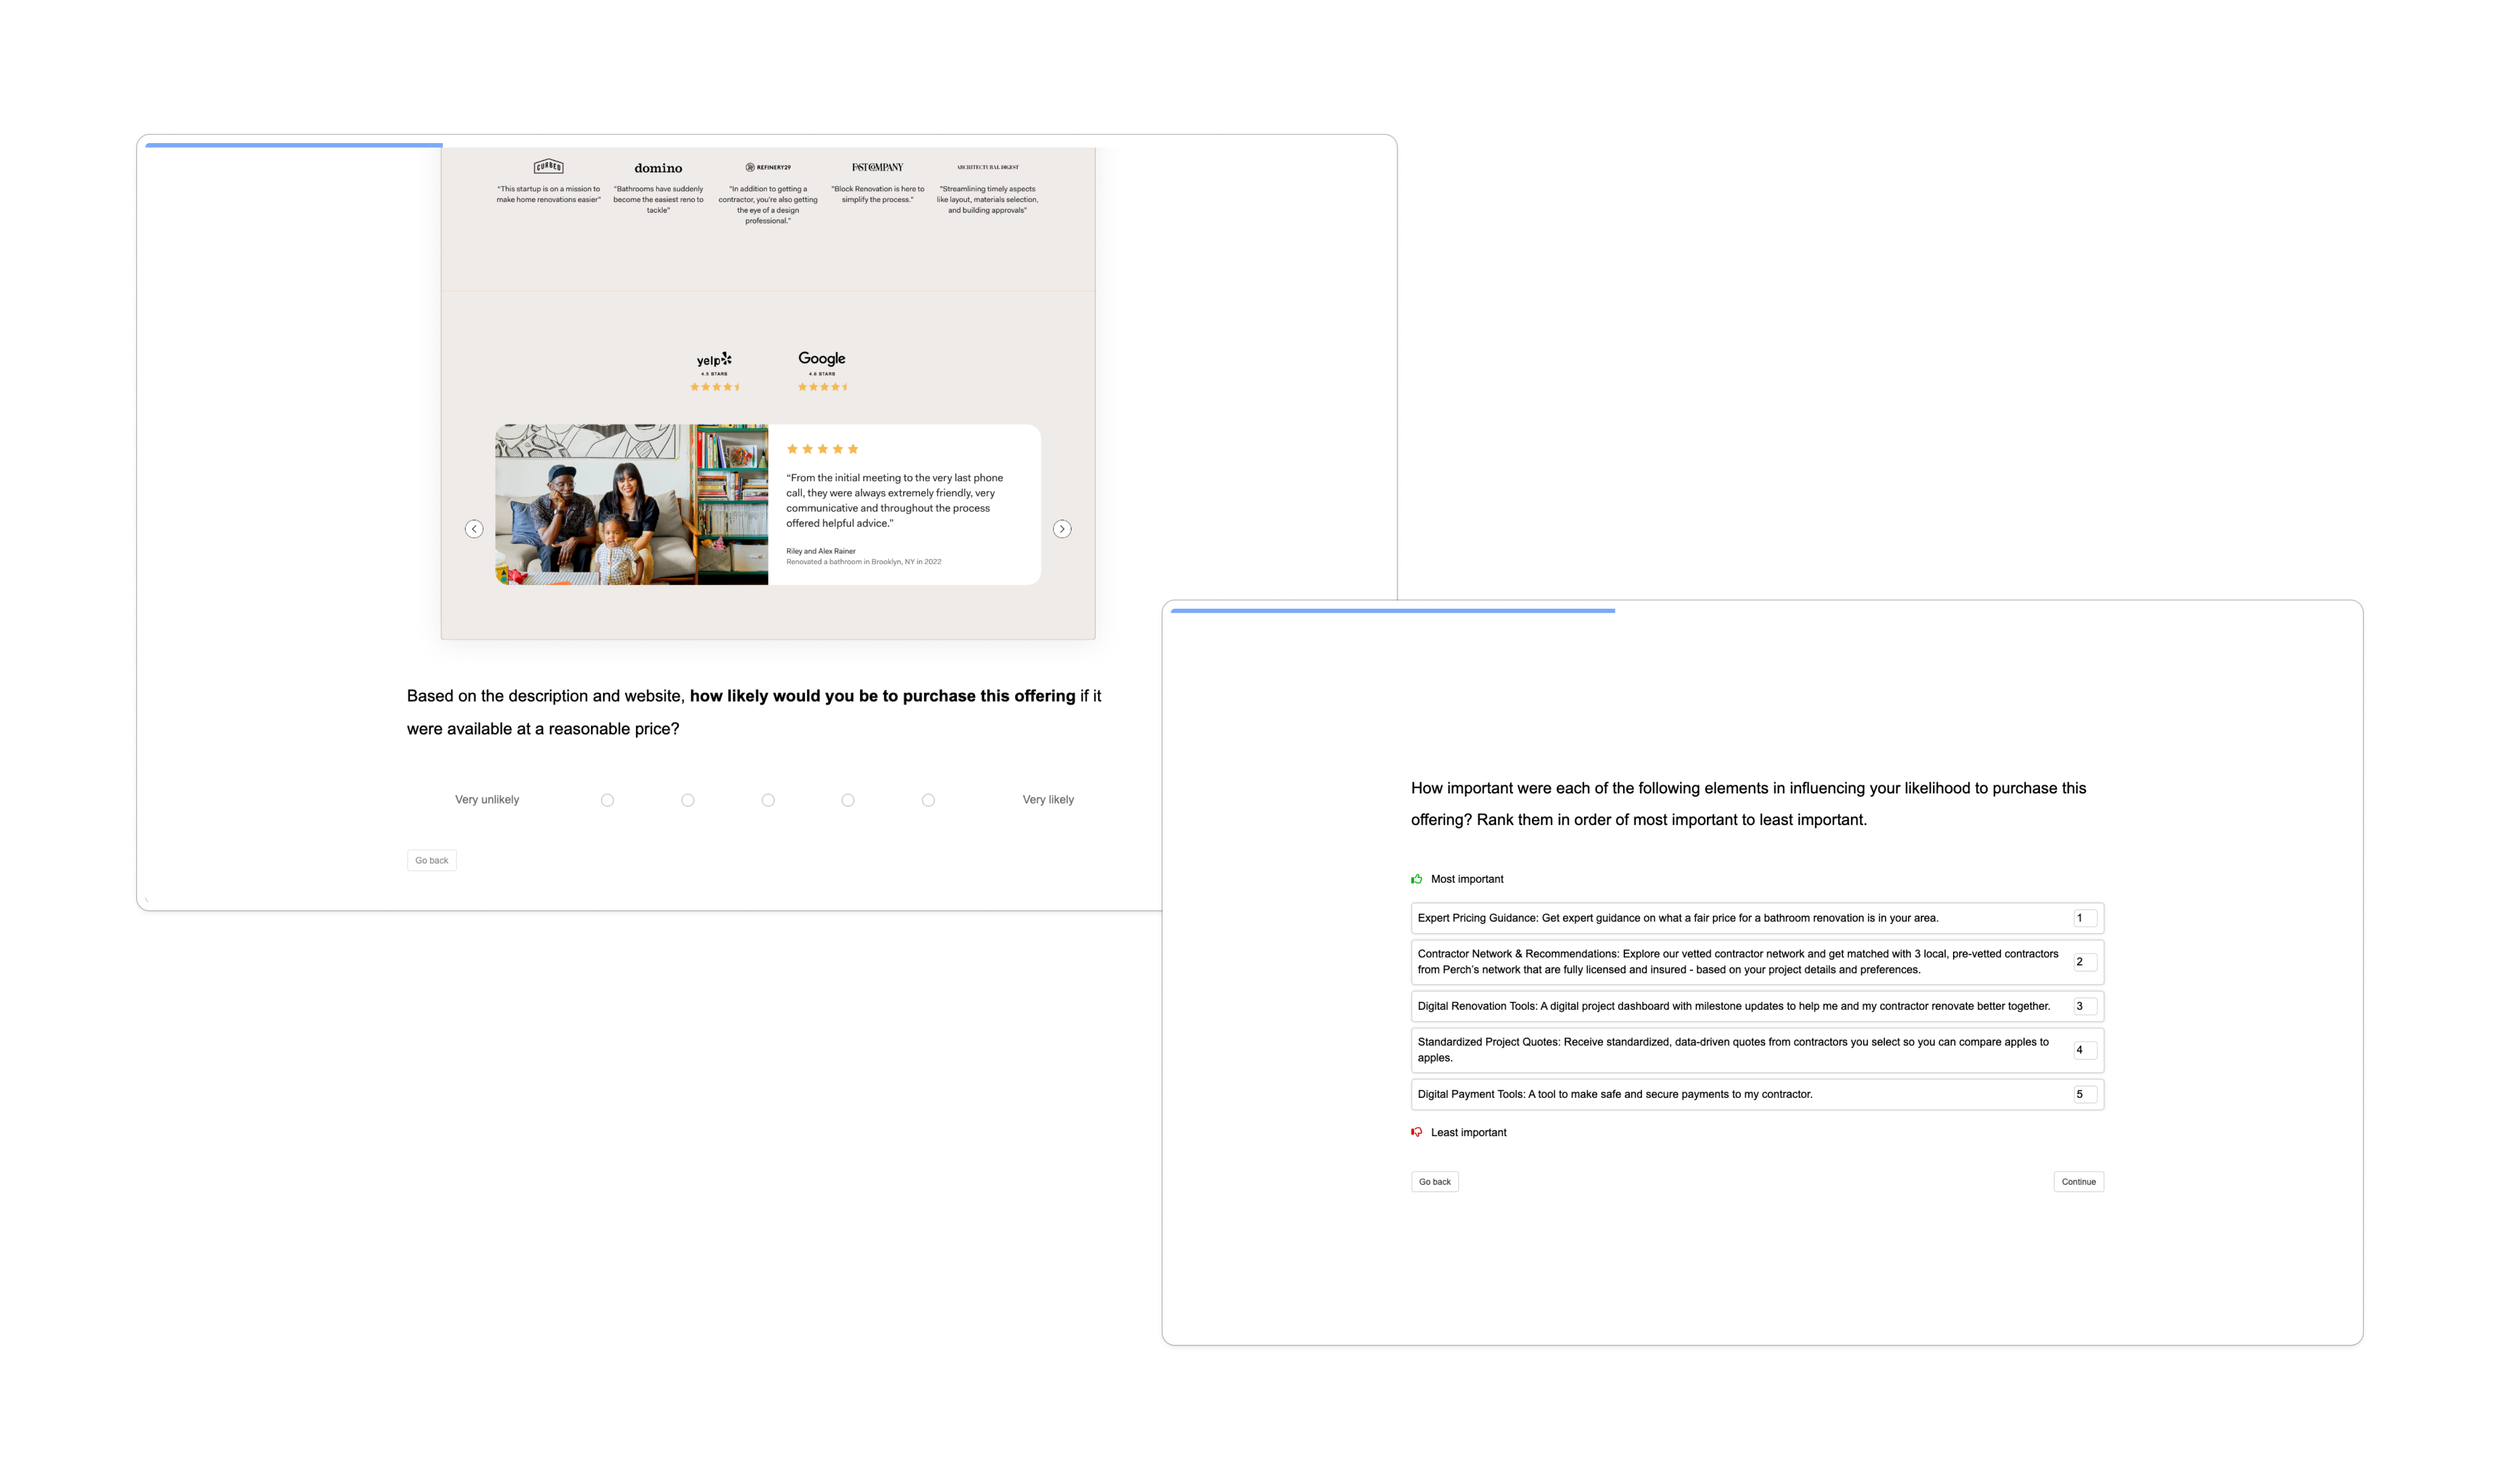Screen dimensions: 2500x1484
Task: Click the rank field for Expert Pricing Guidance
Action: (x=2084, y=918)
